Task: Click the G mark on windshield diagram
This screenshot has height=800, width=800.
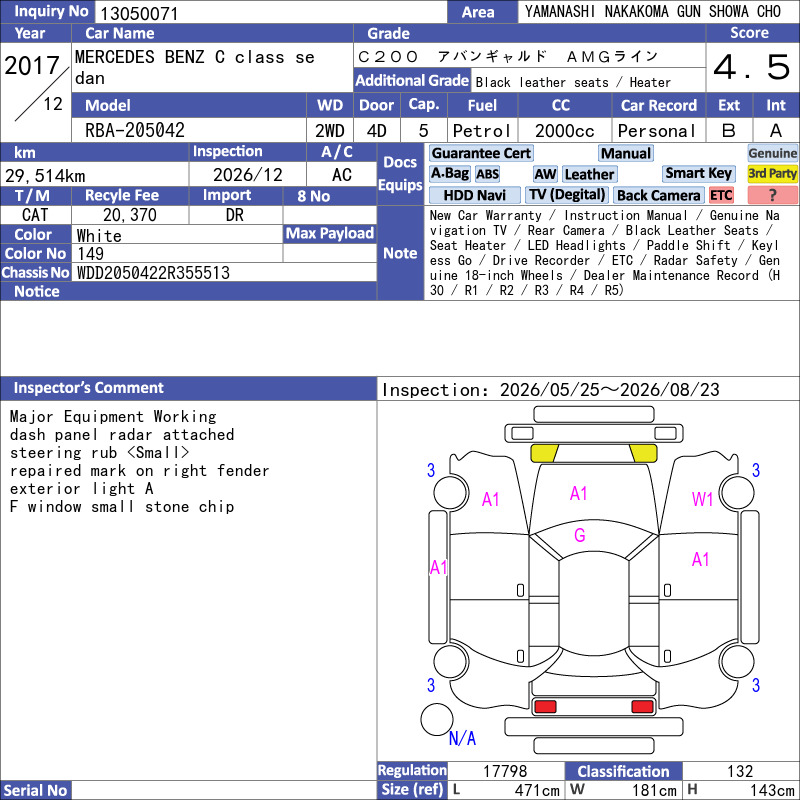Action: [580, 535]
